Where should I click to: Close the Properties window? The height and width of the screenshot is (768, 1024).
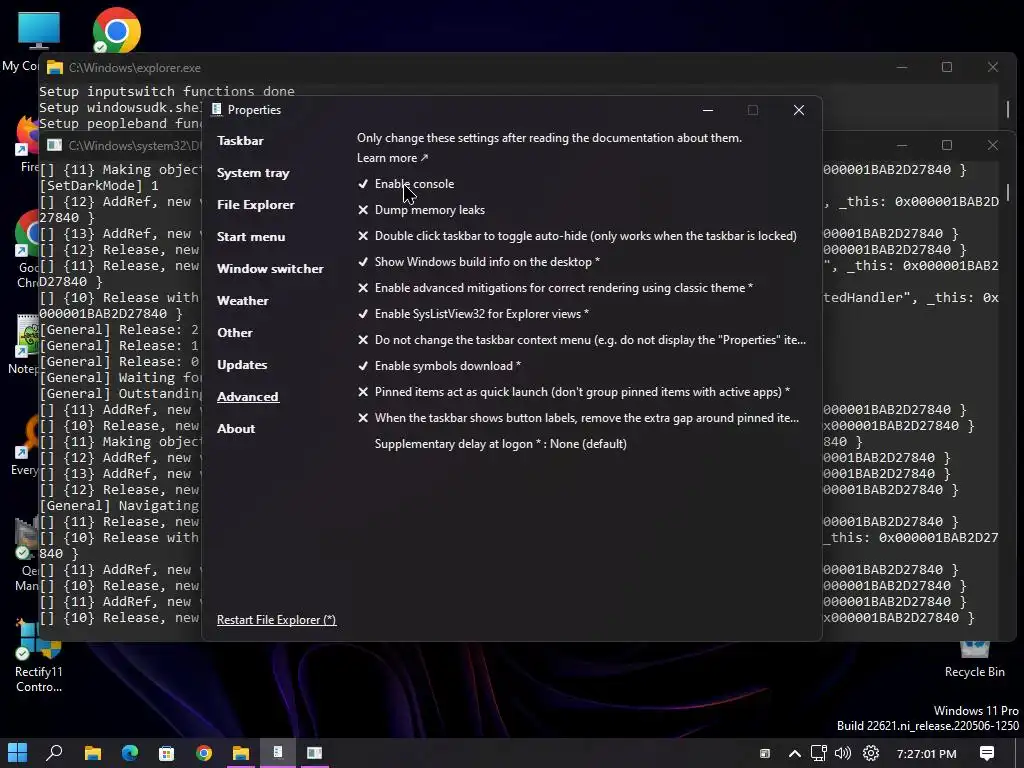pyautogui.click(x=799, y=110)
